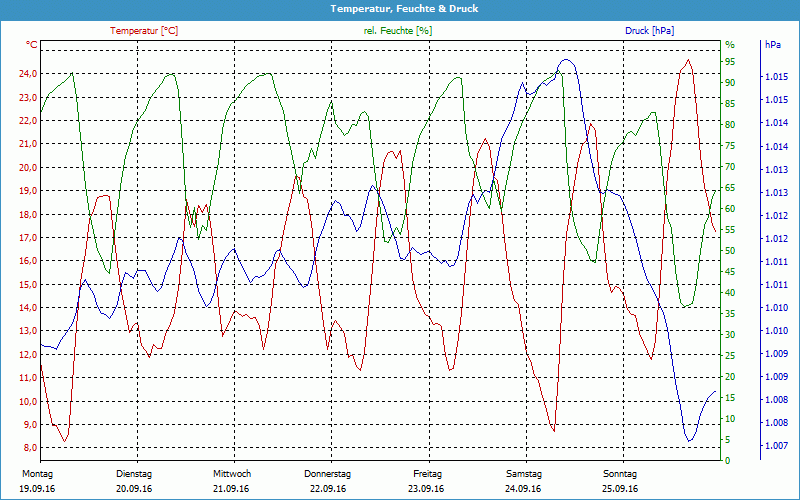Click the "70" humidity axis value
The height and width of the screenshot is (500, 800).
[x=730, y=167]
